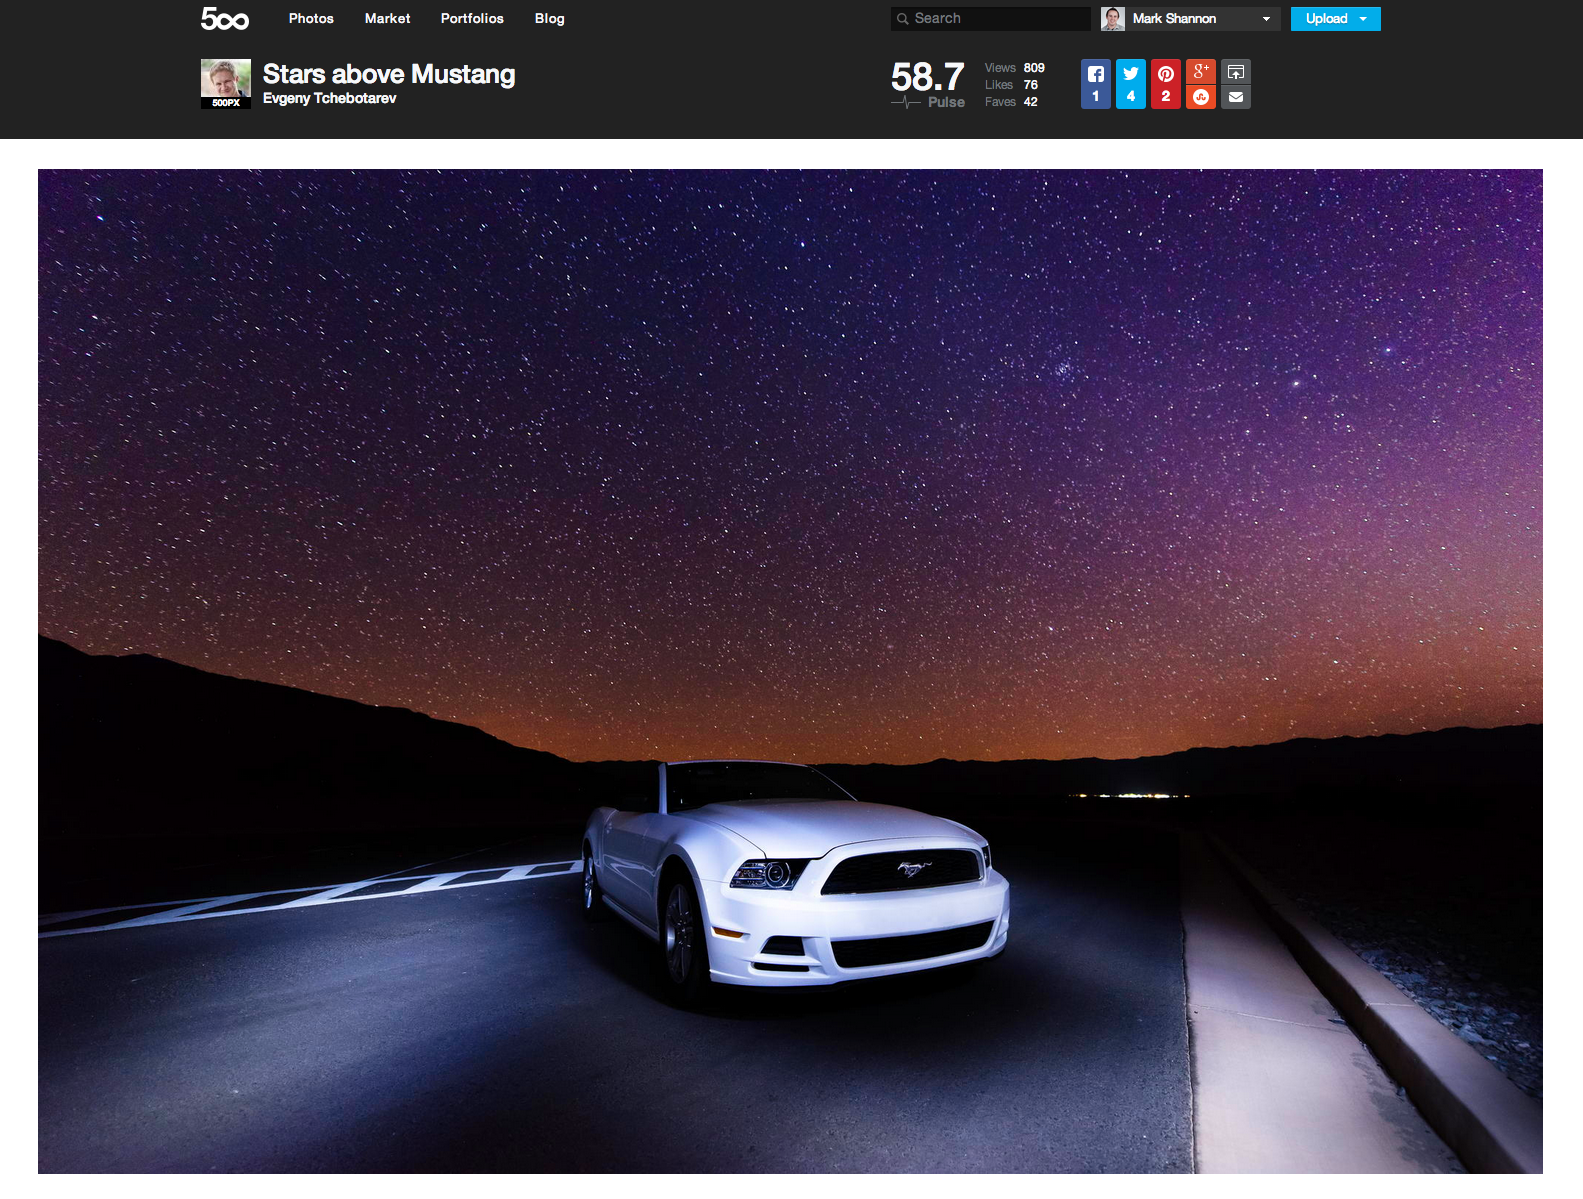The height and width of the screenshot is (1199, 1583).
Task: Open Evgeny Tchebotarev's profile link
Action: click(x=329, y=98)
